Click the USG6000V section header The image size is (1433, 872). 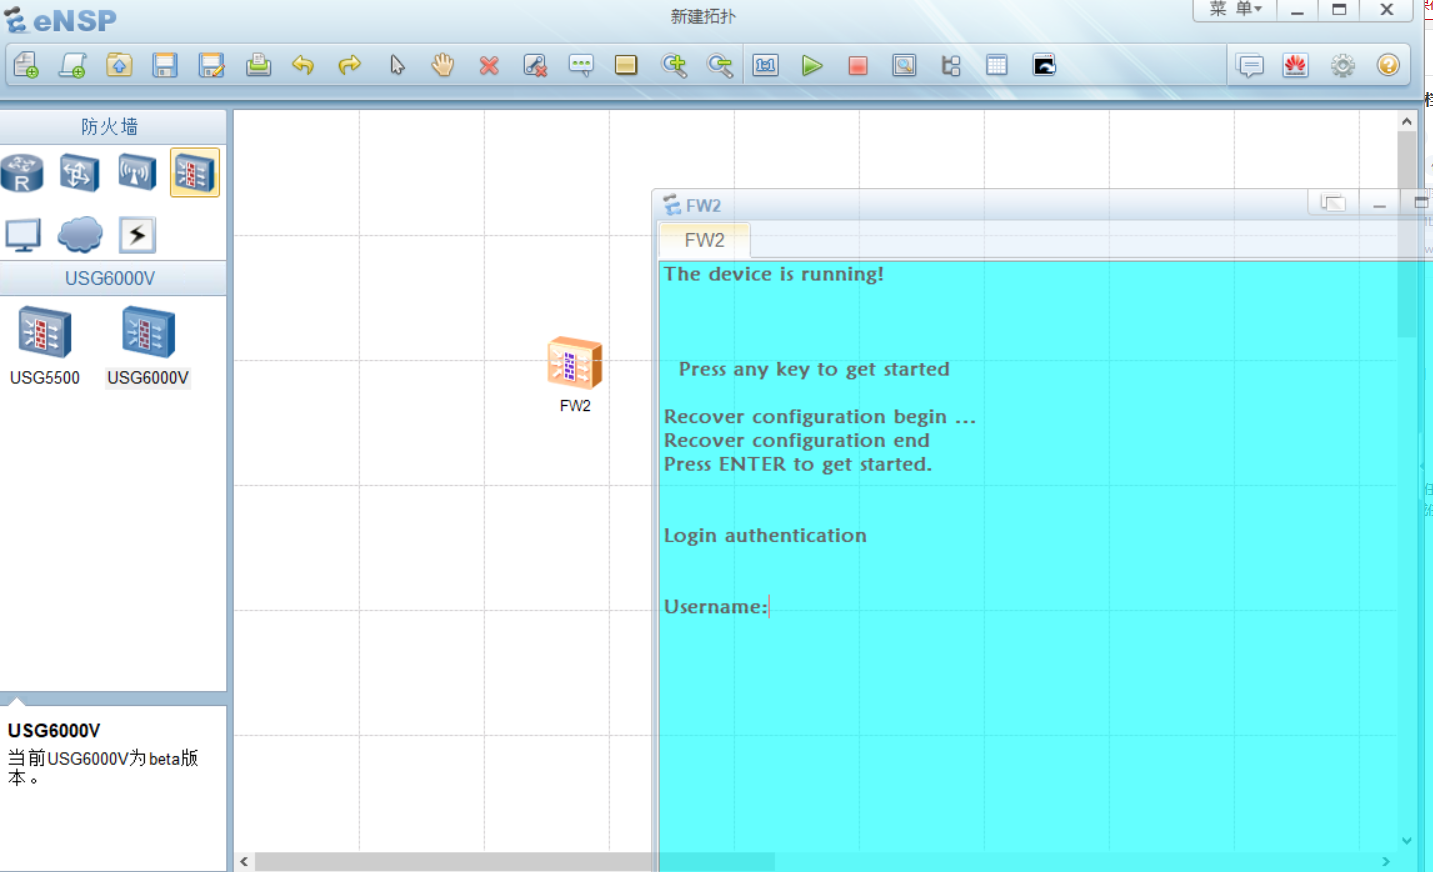tap(110, 278)
